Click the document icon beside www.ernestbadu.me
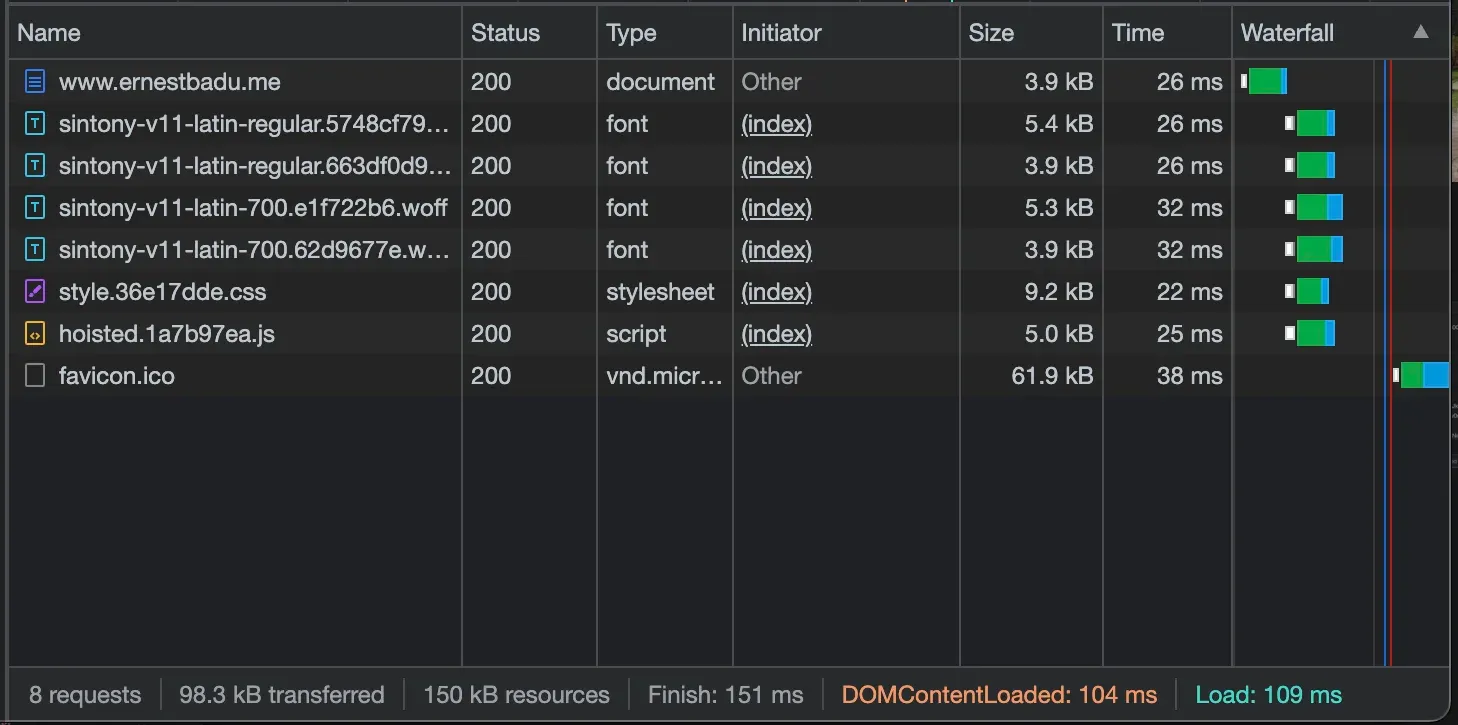This screenshot has height=725, width=1458. pos(33,81)
